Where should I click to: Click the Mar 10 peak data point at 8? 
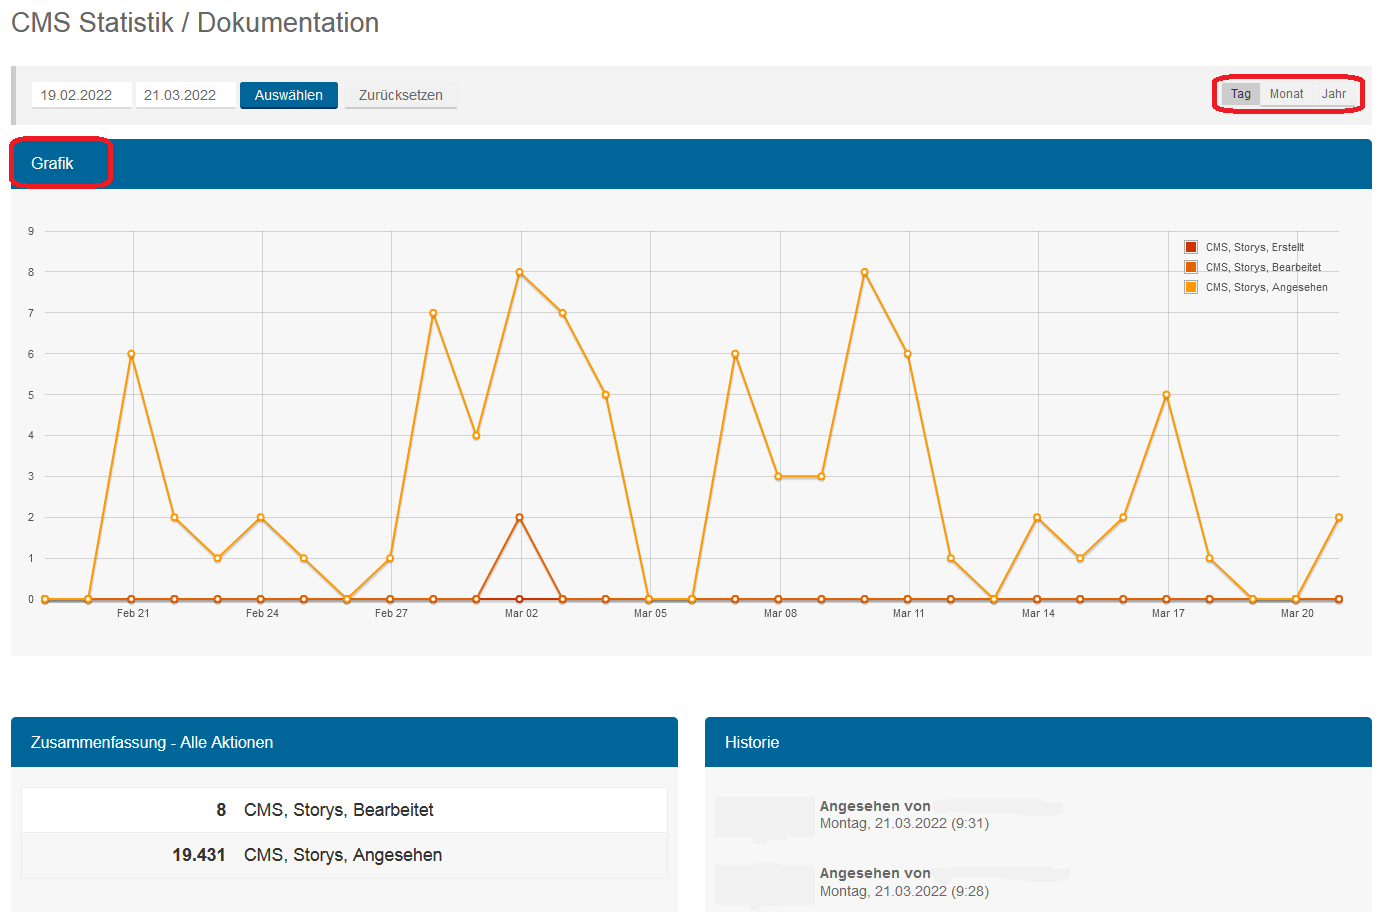(864, 272)
